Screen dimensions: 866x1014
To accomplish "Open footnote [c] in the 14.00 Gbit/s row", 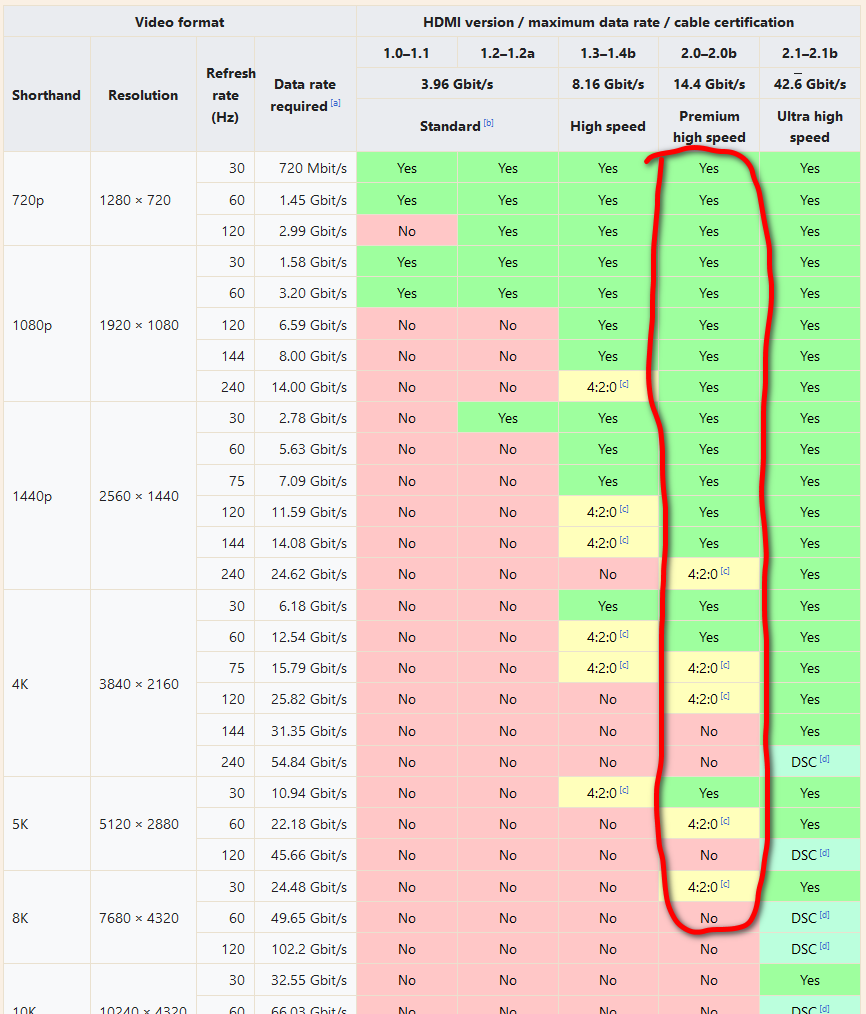I will tap(624, 384).
